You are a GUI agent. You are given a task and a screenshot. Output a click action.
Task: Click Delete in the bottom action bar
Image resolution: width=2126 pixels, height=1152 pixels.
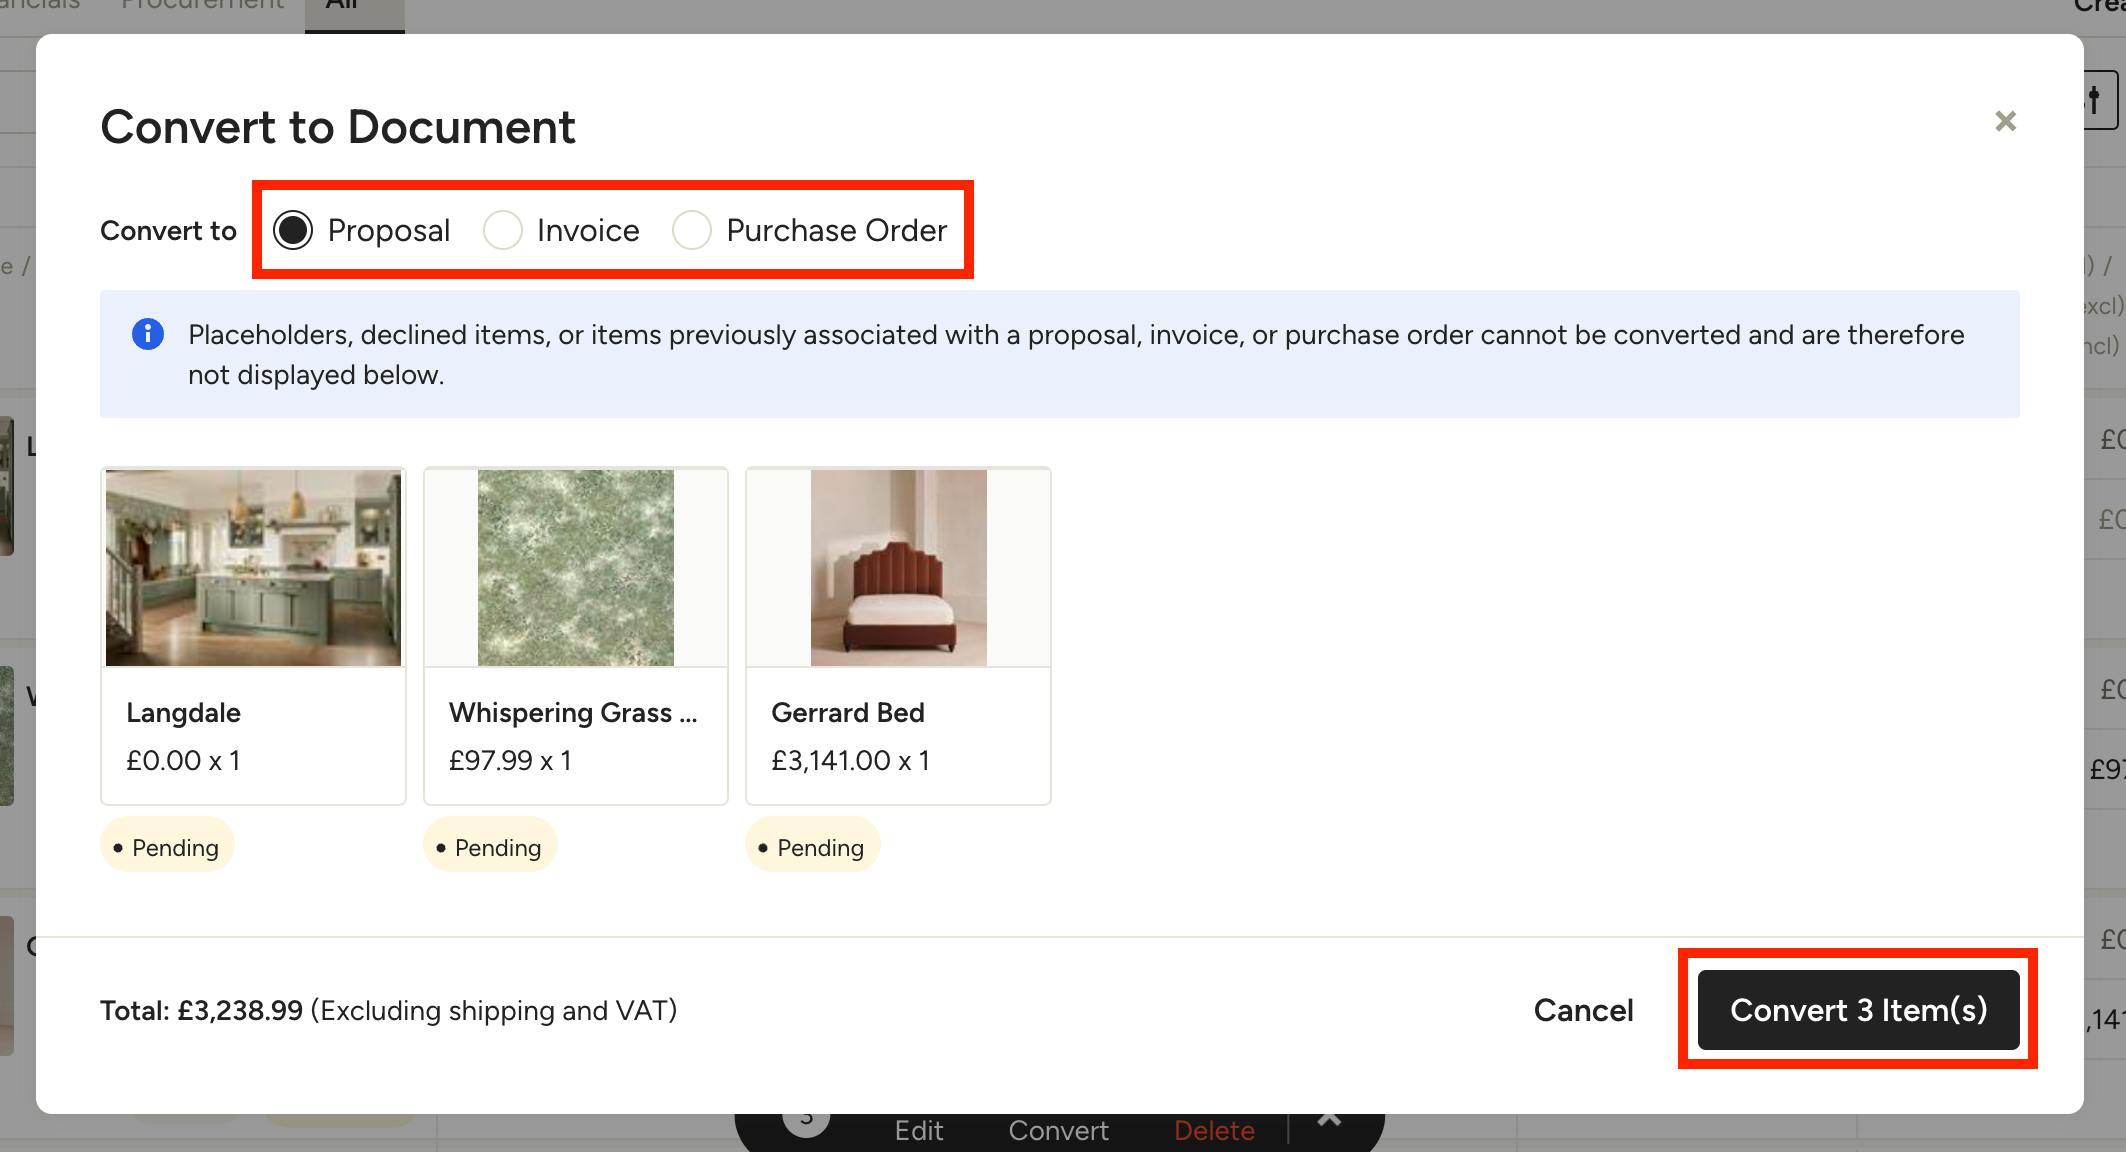(x=1214, y=1130)
